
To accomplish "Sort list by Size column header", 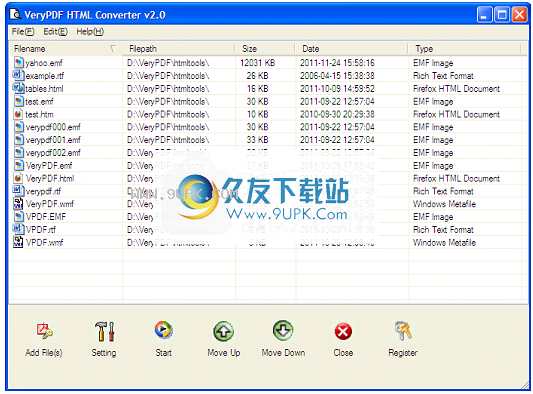I will 264,49.
